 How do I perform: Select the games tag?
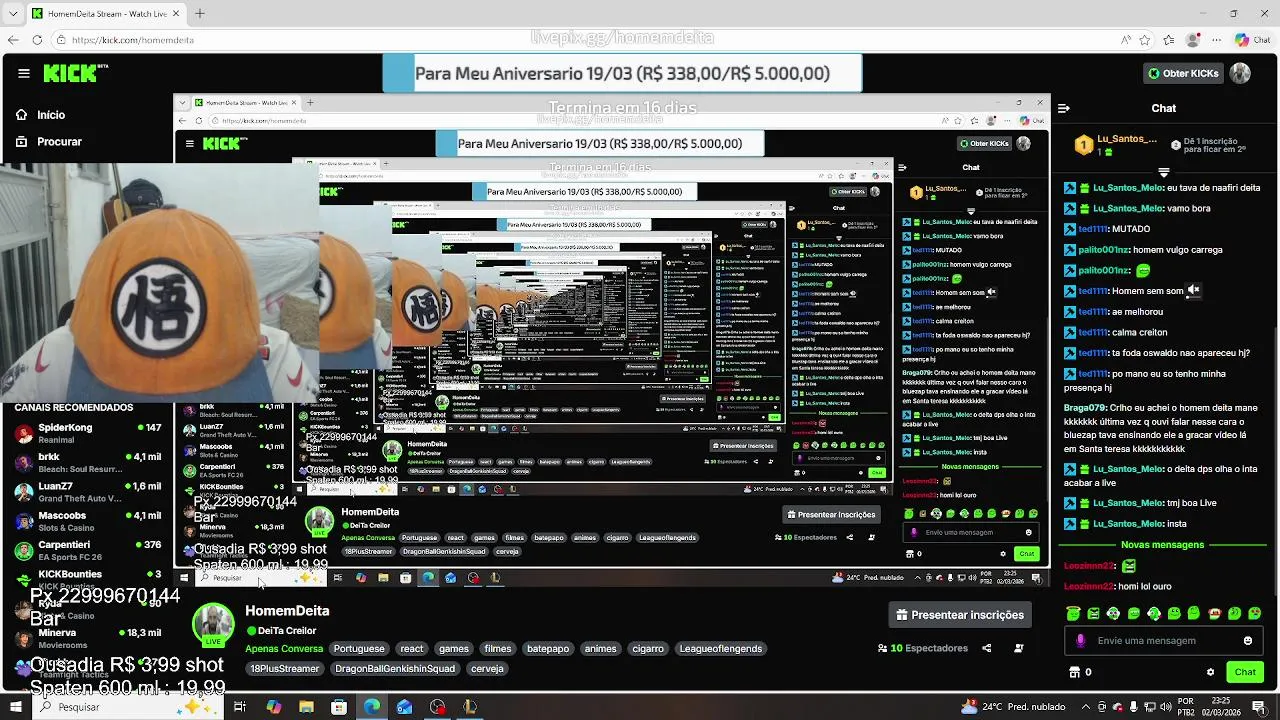click(x=453, y=649)
